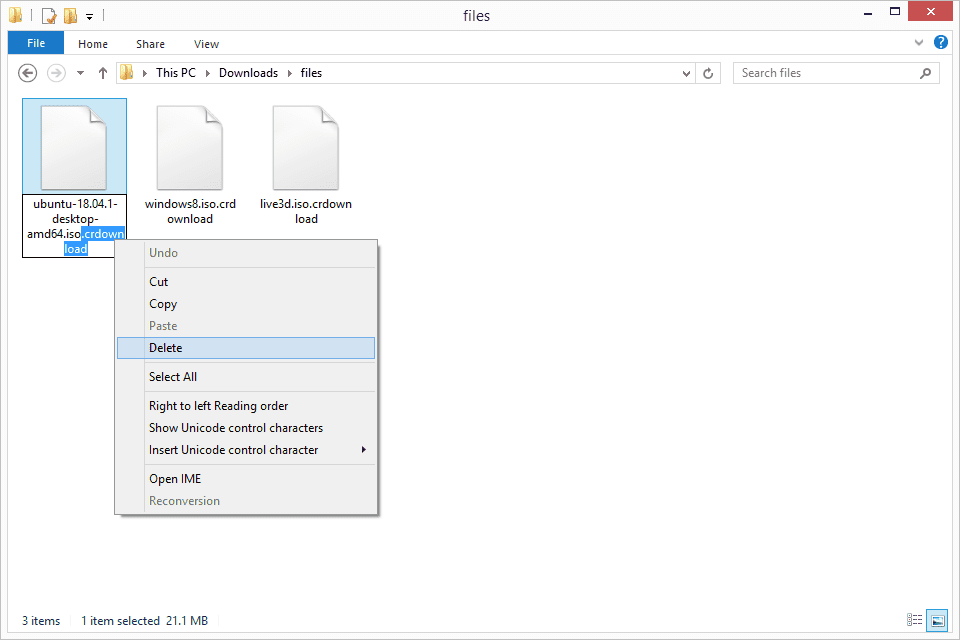Image resolution: width=960 pixels, height=640 pixels.
Task: Click the Properties icon on quick access toolbar
Action: (x=48, y=15)
